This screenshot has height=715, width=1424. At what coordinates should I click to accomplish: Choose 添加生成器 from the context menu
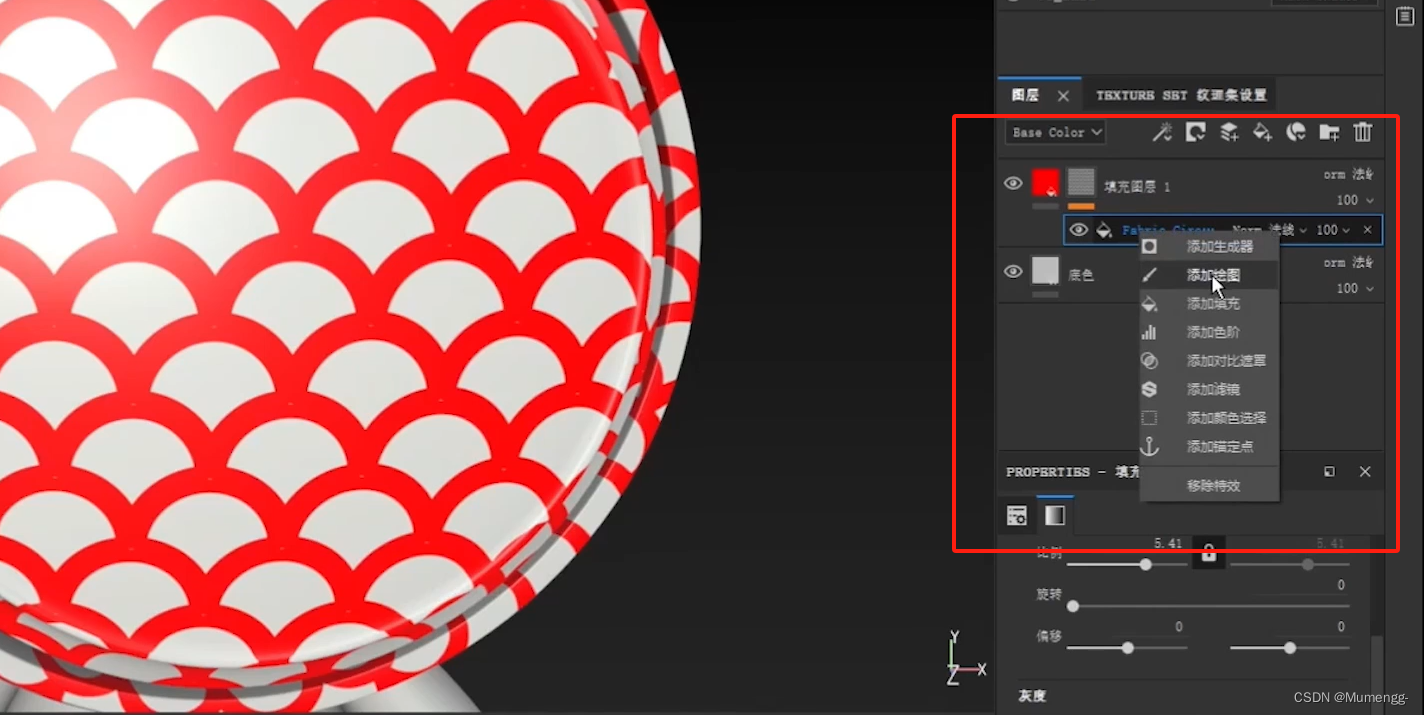point(1209,246)
